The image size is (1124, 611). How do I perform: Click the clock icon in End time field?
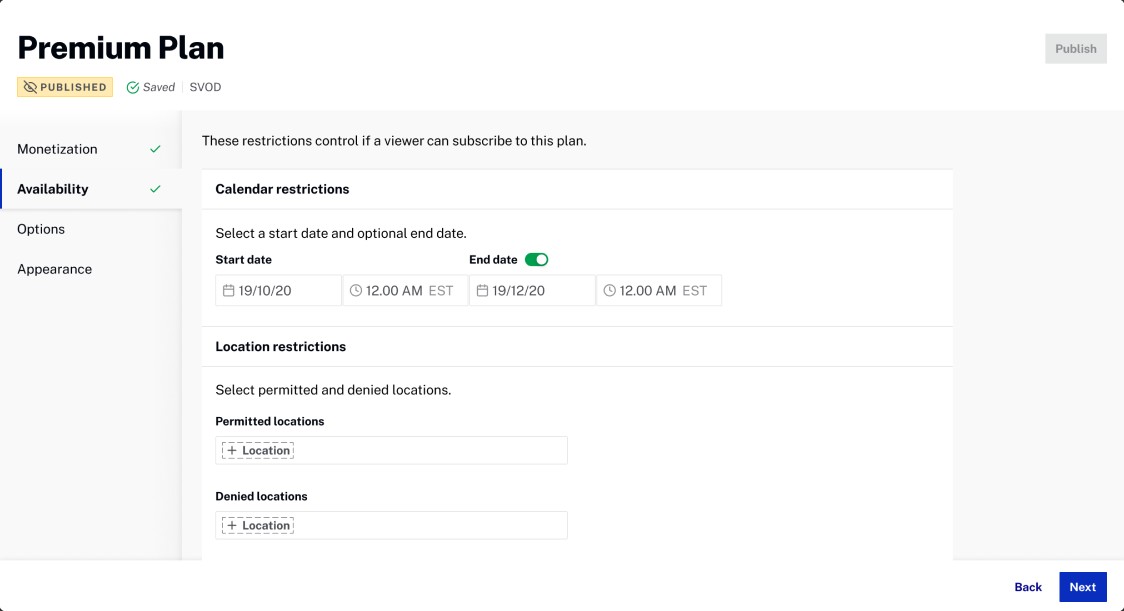609,290
